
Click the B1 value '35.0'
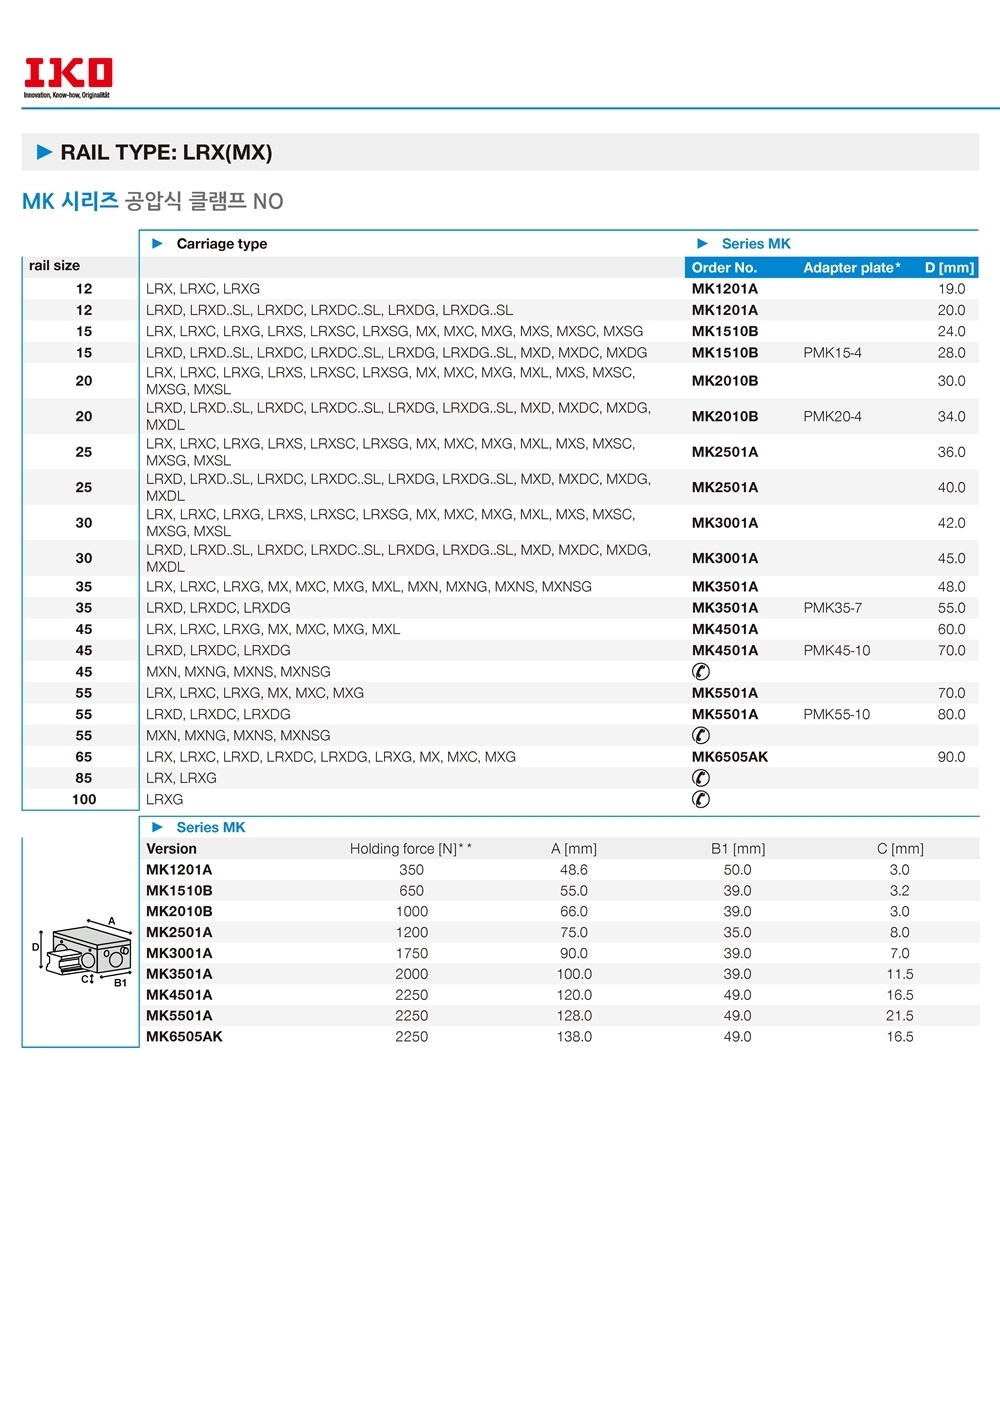click(x=738, y=933)
